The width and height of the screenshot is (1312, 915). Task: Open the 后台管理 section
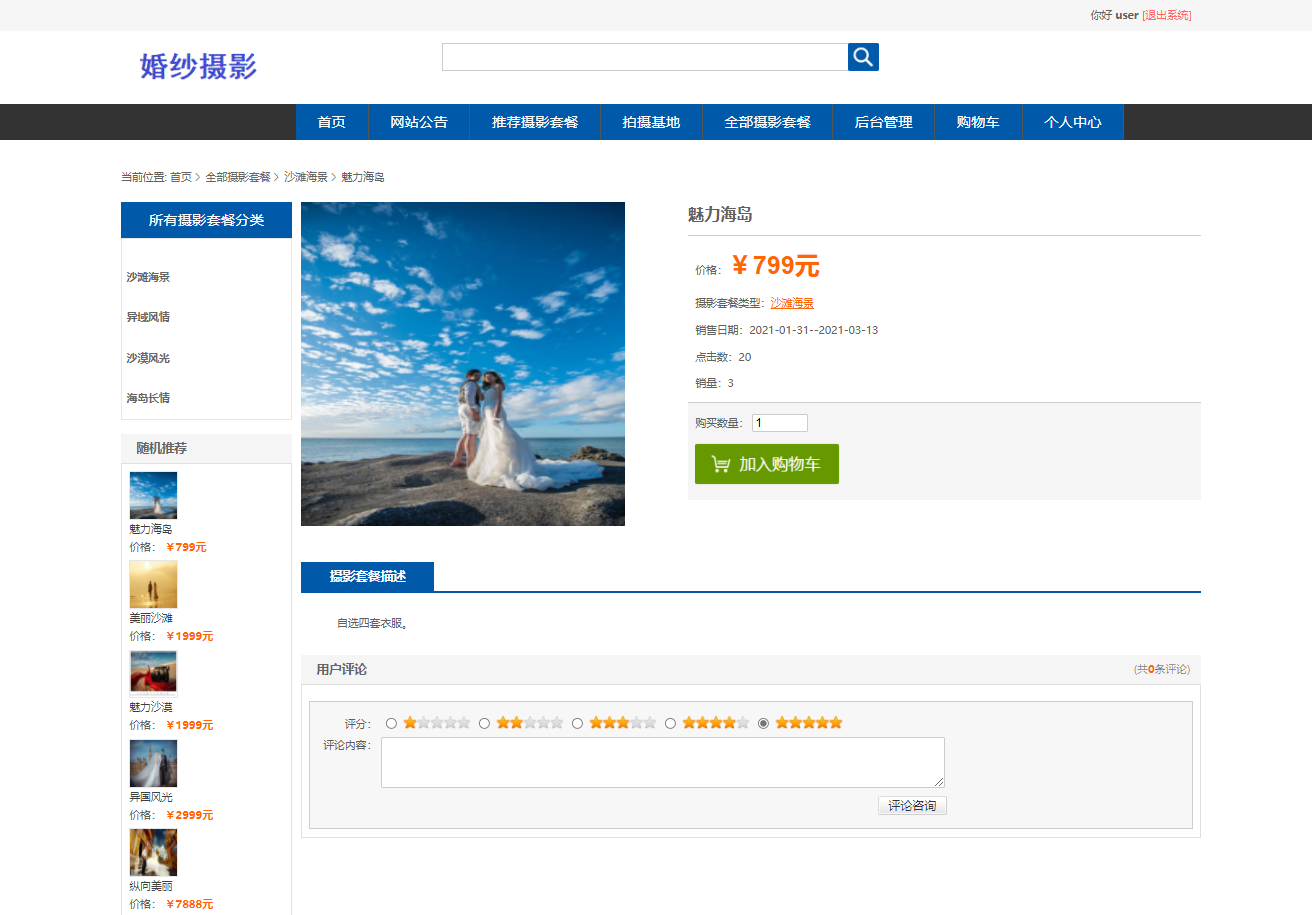click(x=883, y=121)
